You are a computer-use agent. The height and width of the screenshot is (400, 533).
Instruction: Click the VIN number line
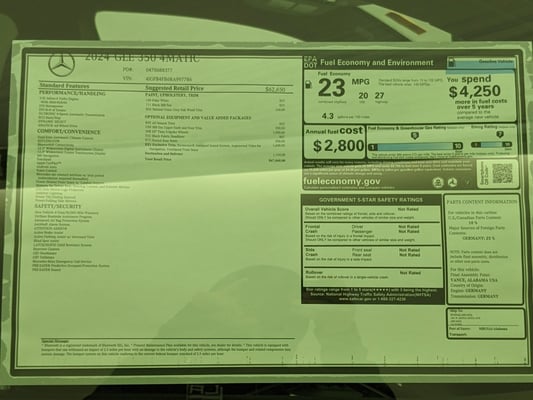[x=157, y=79]
